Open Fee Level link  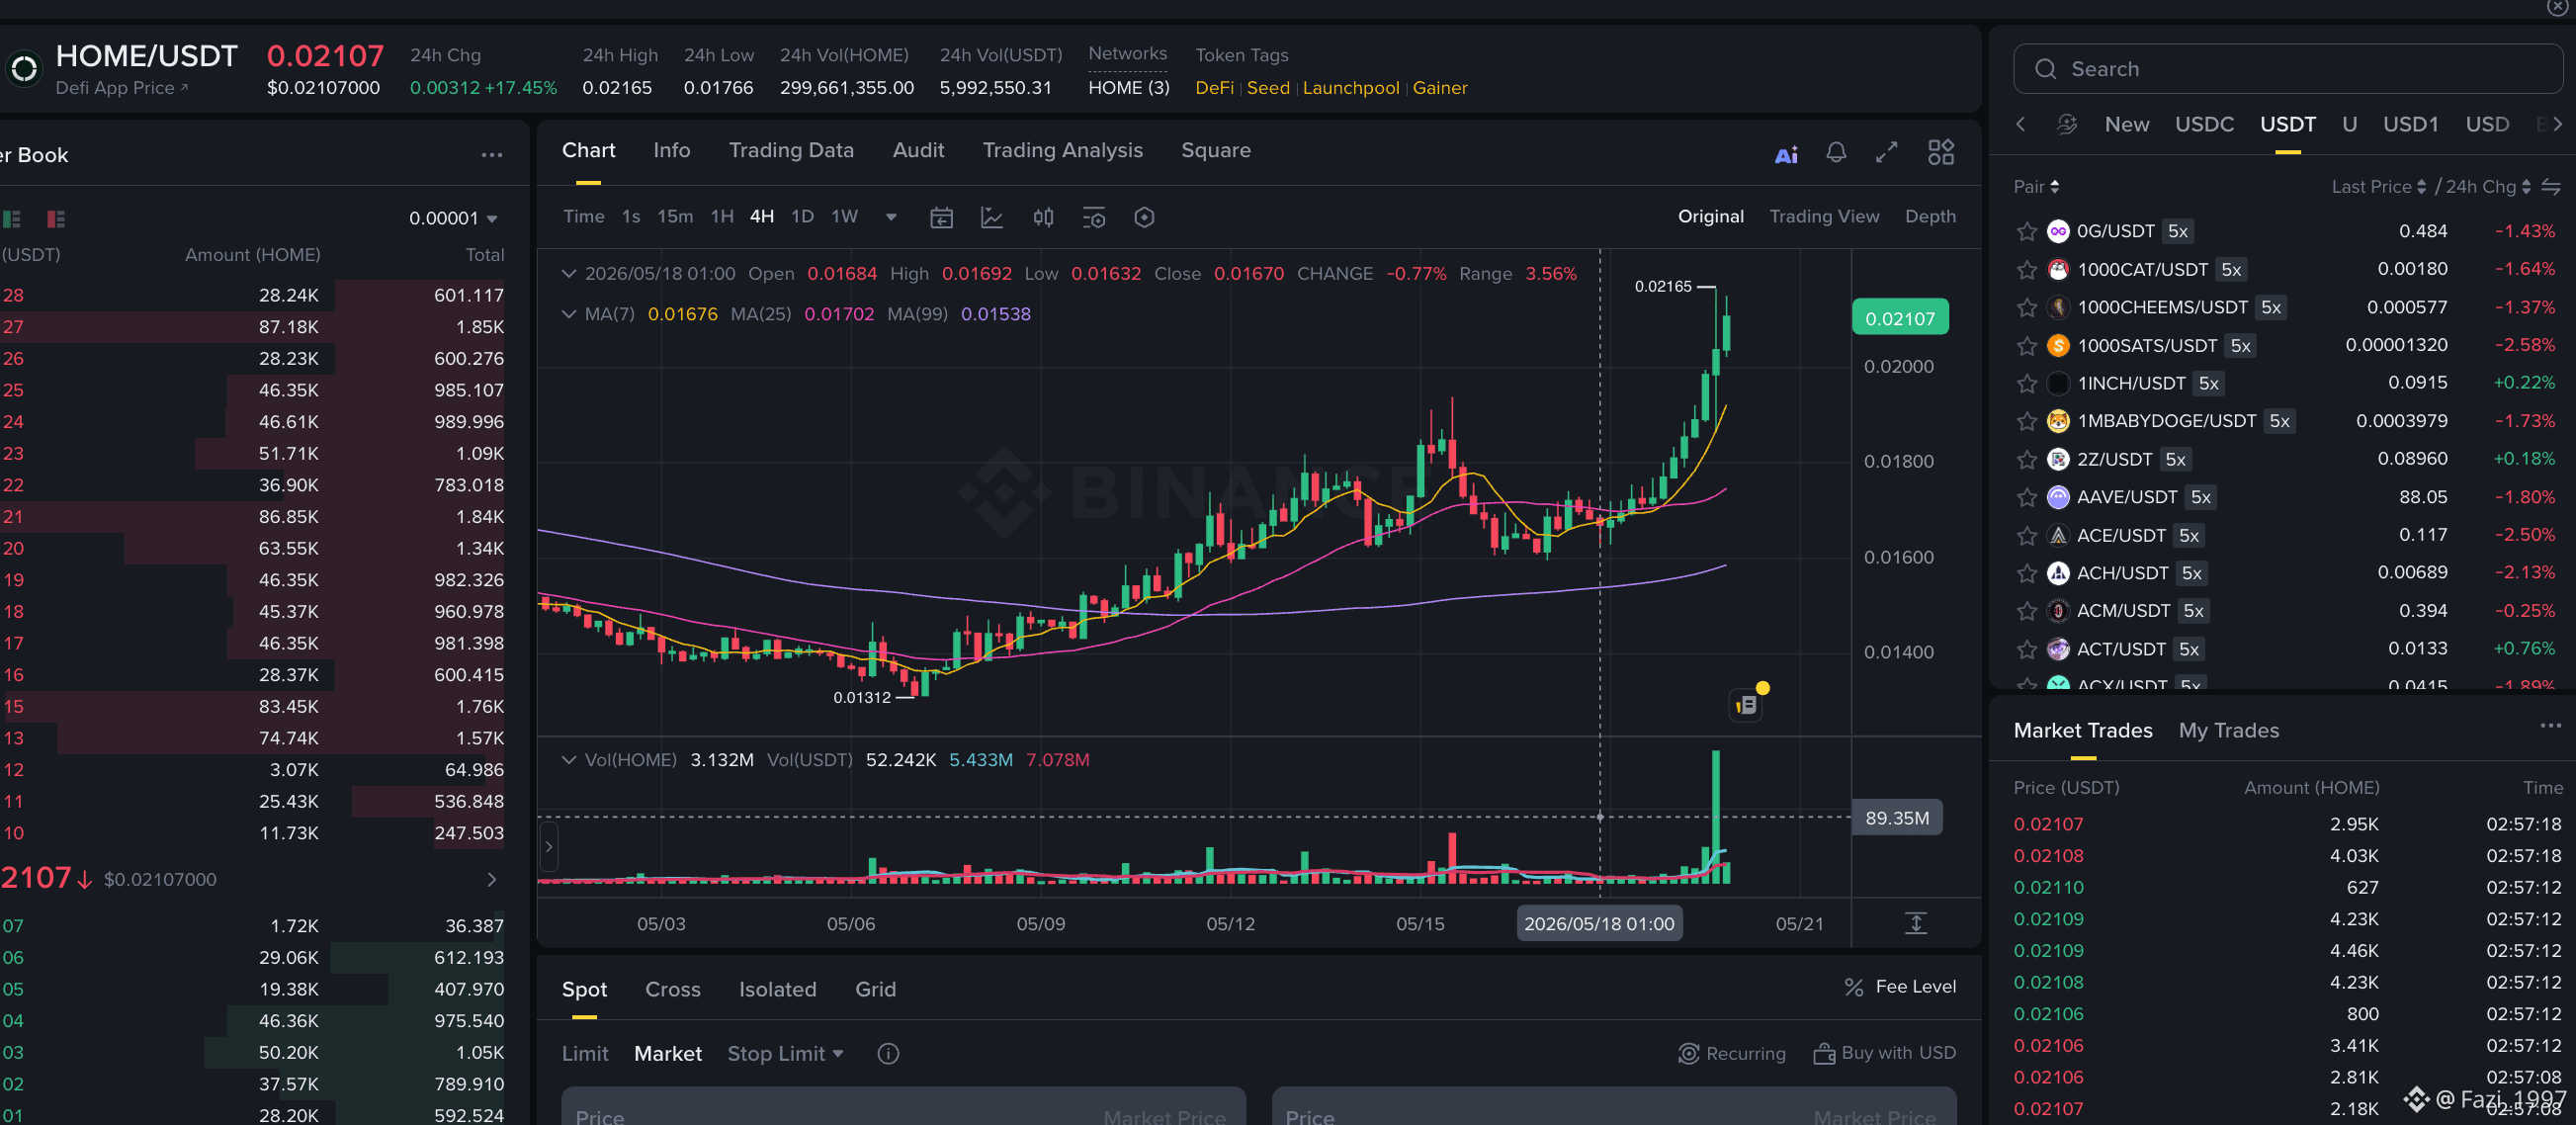(1899, 987)
